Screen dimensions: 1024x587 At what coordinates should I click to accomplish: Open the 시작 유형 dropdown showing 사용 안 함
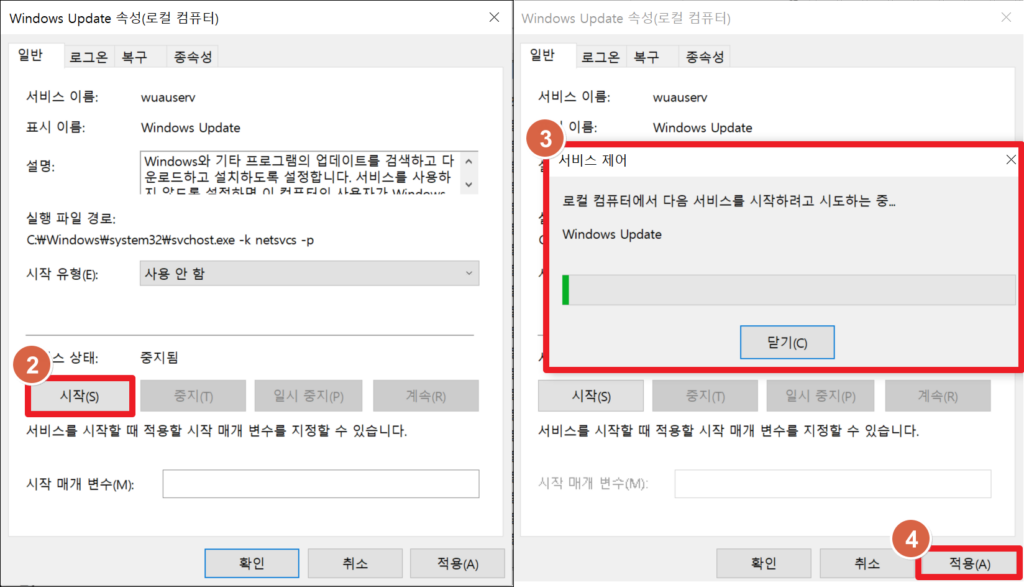pyautogui.click(x=310, y=274)
